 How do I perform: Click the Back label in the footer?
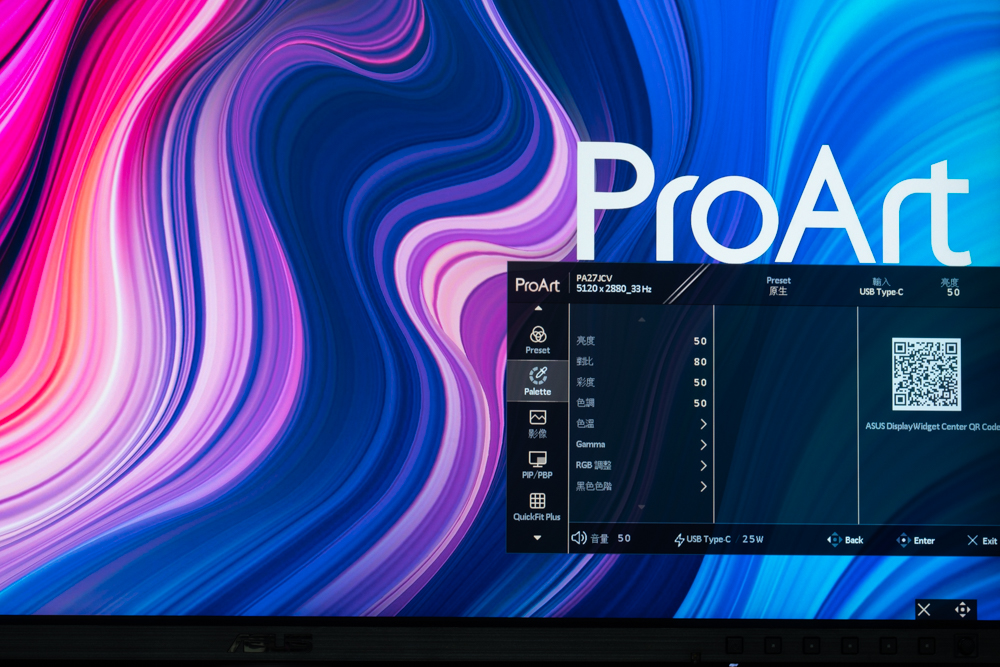click(x=854, y=540)
